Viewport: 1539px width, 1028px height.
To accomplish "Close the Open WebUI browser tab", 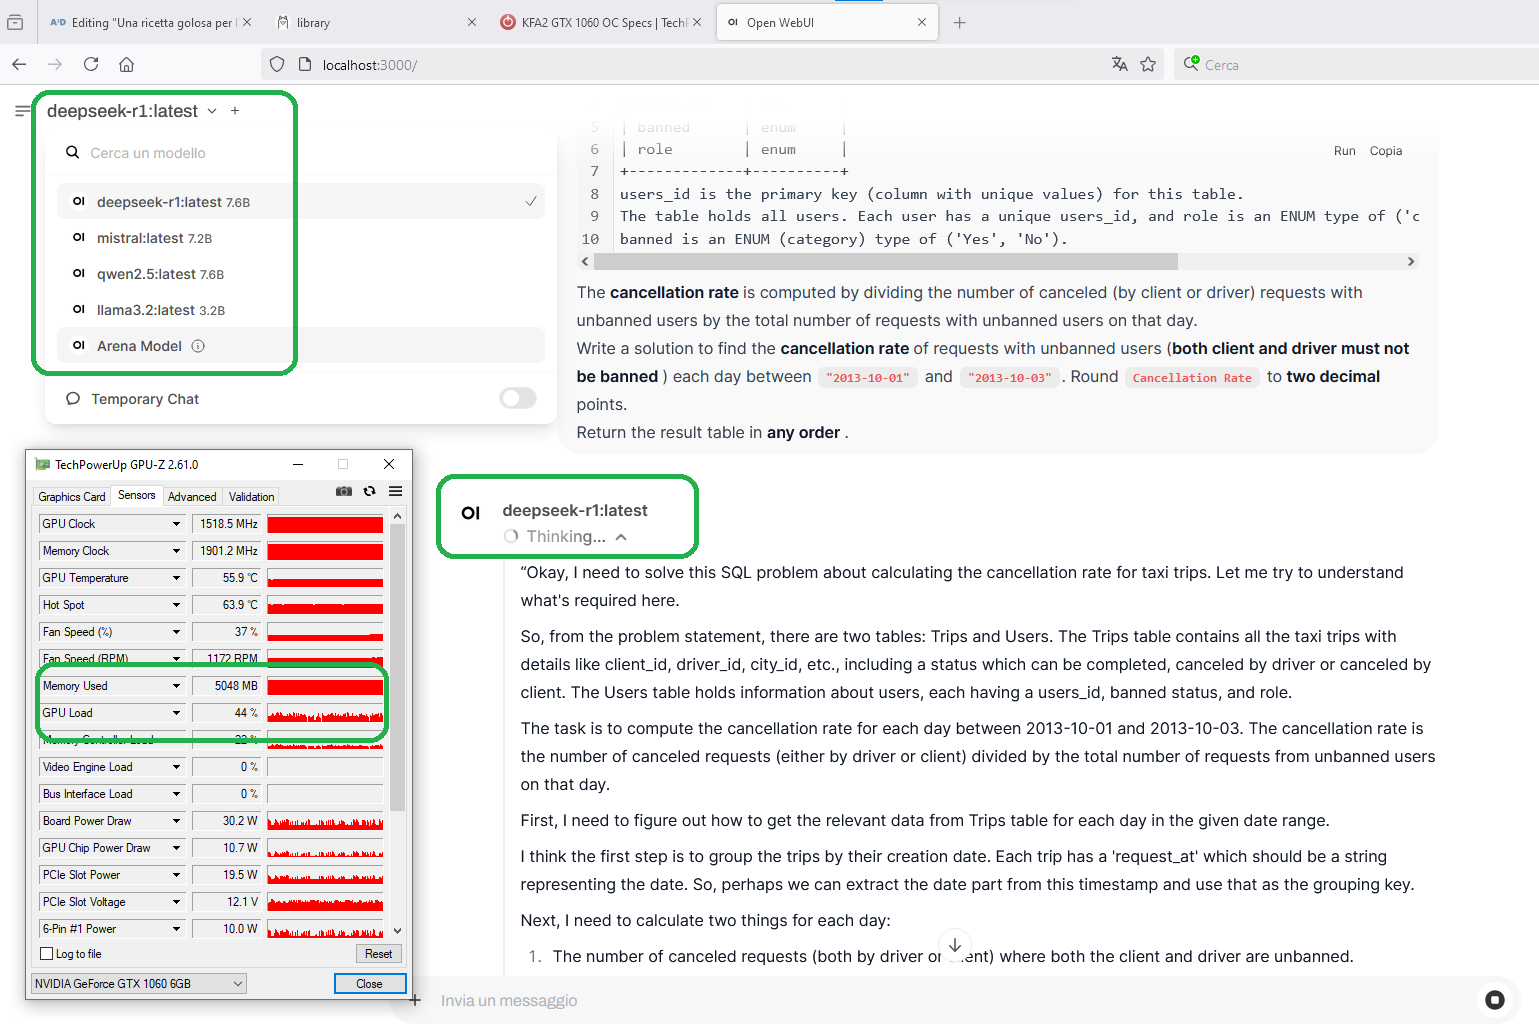I will tap(922, 22).
